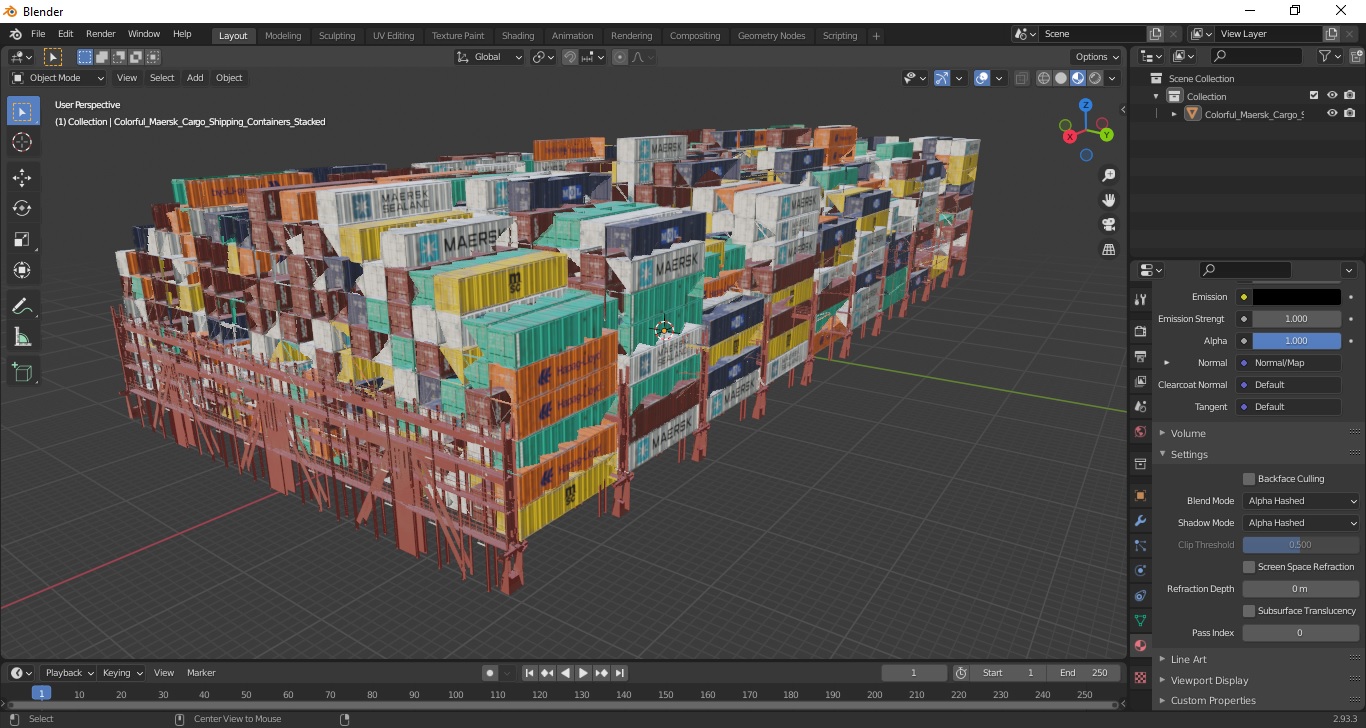Open the Render menu
The image size is (1366, 728).
pyautogui.click(x=100, y=34)
